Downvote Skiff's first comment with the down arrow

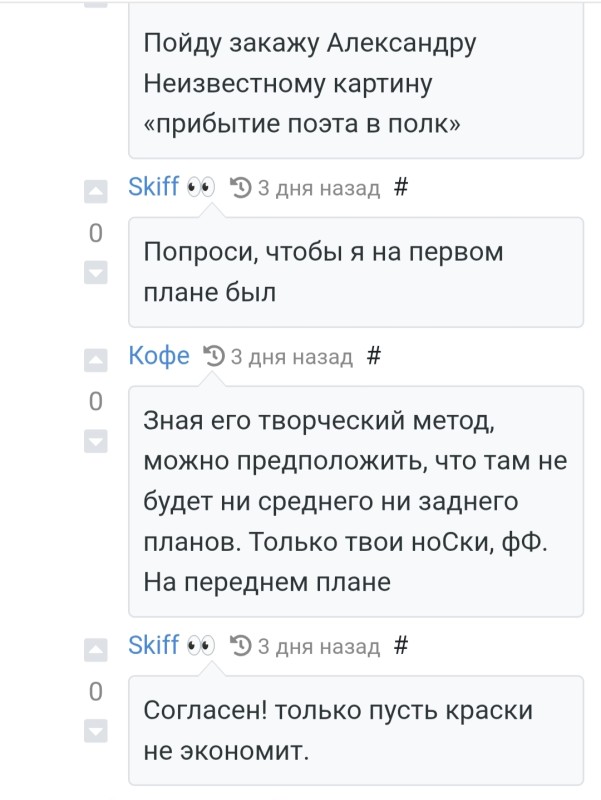tap(95, 269)
